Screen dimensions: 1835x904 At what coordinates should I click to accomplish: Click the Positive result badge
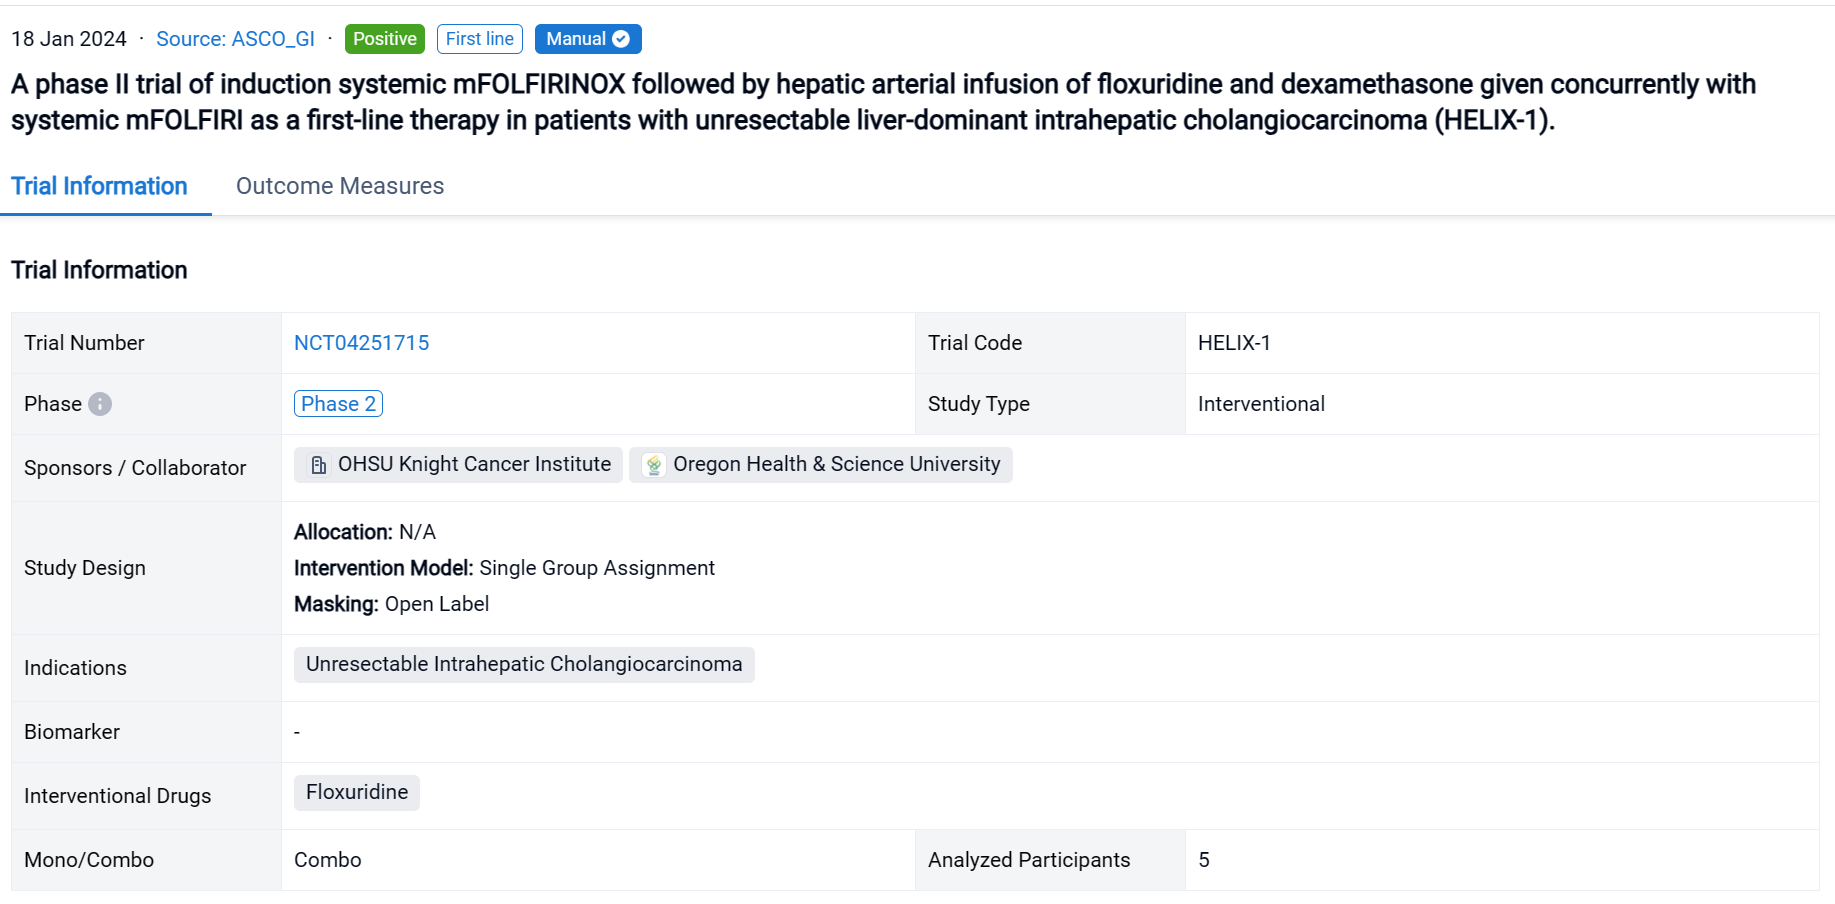point(384,39)
